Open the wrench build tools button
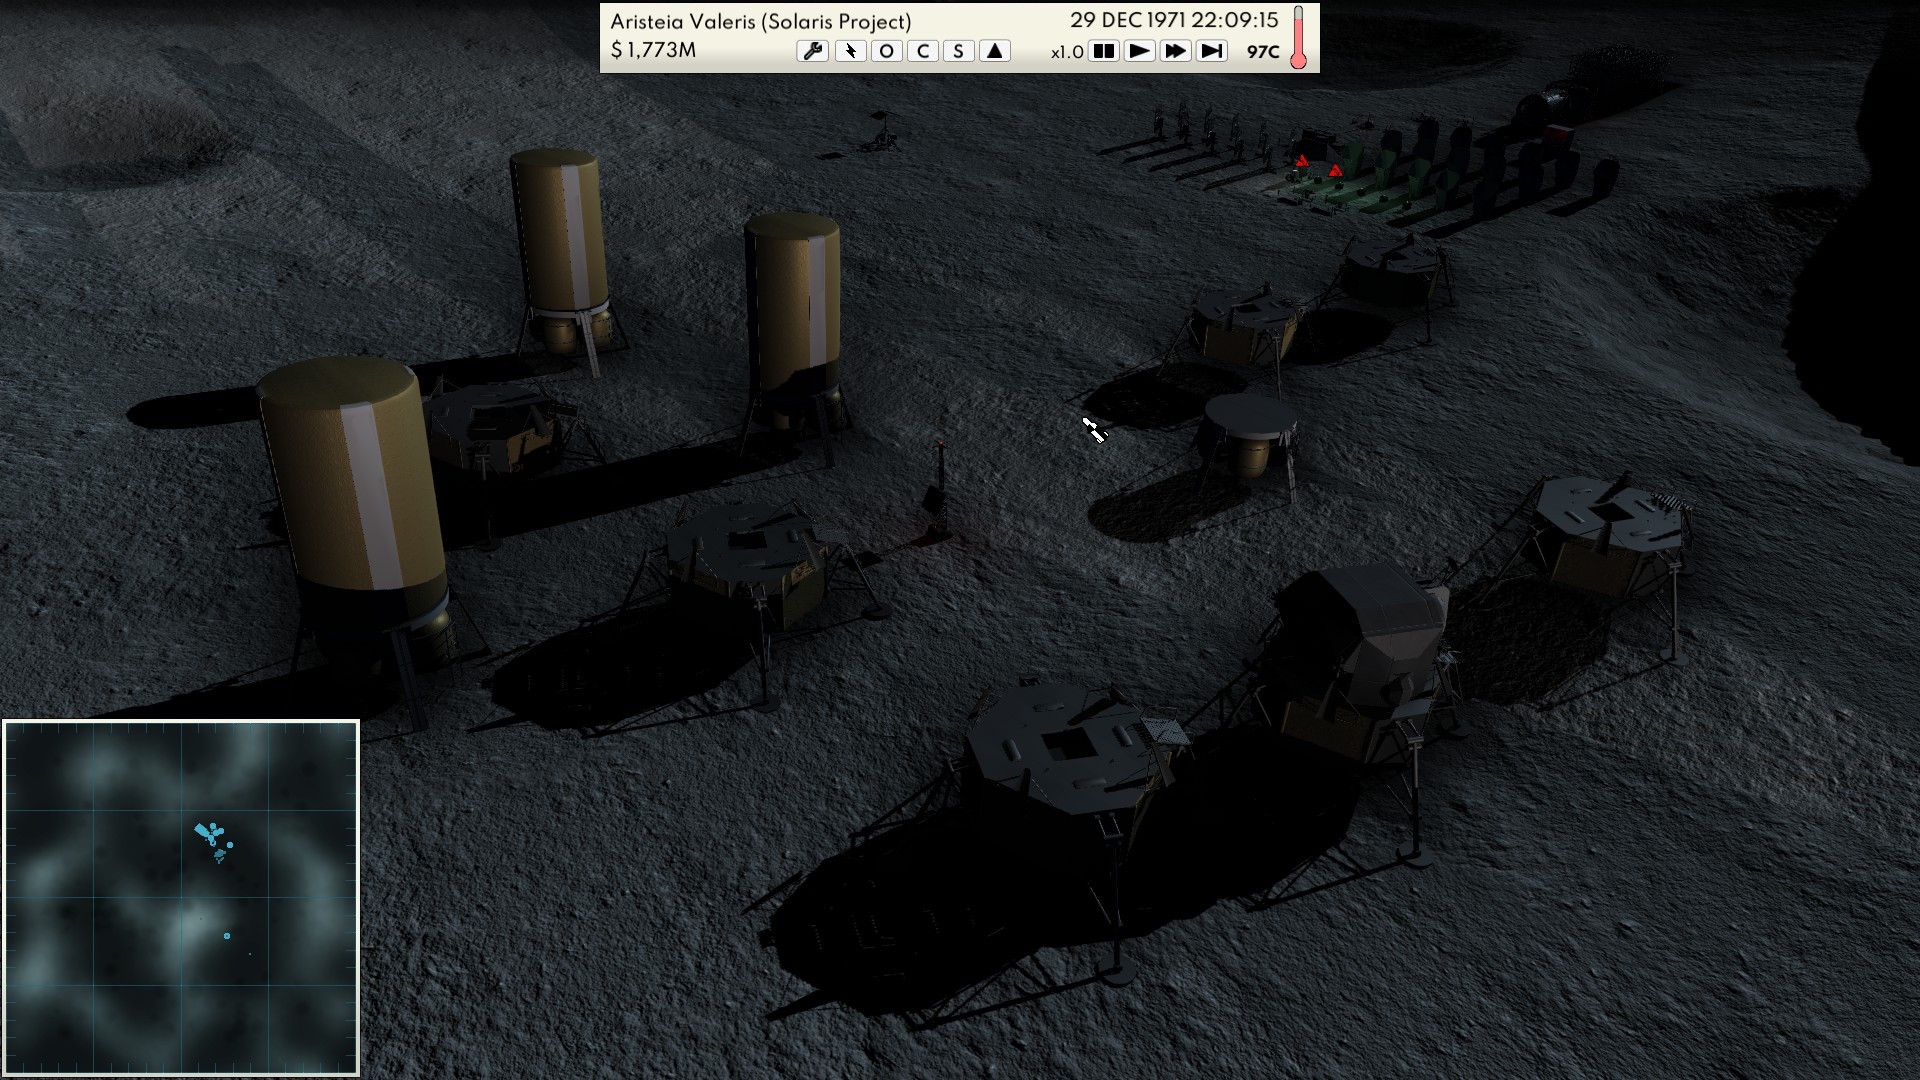Screen dimensions: 1920x1080 (812, 51)
